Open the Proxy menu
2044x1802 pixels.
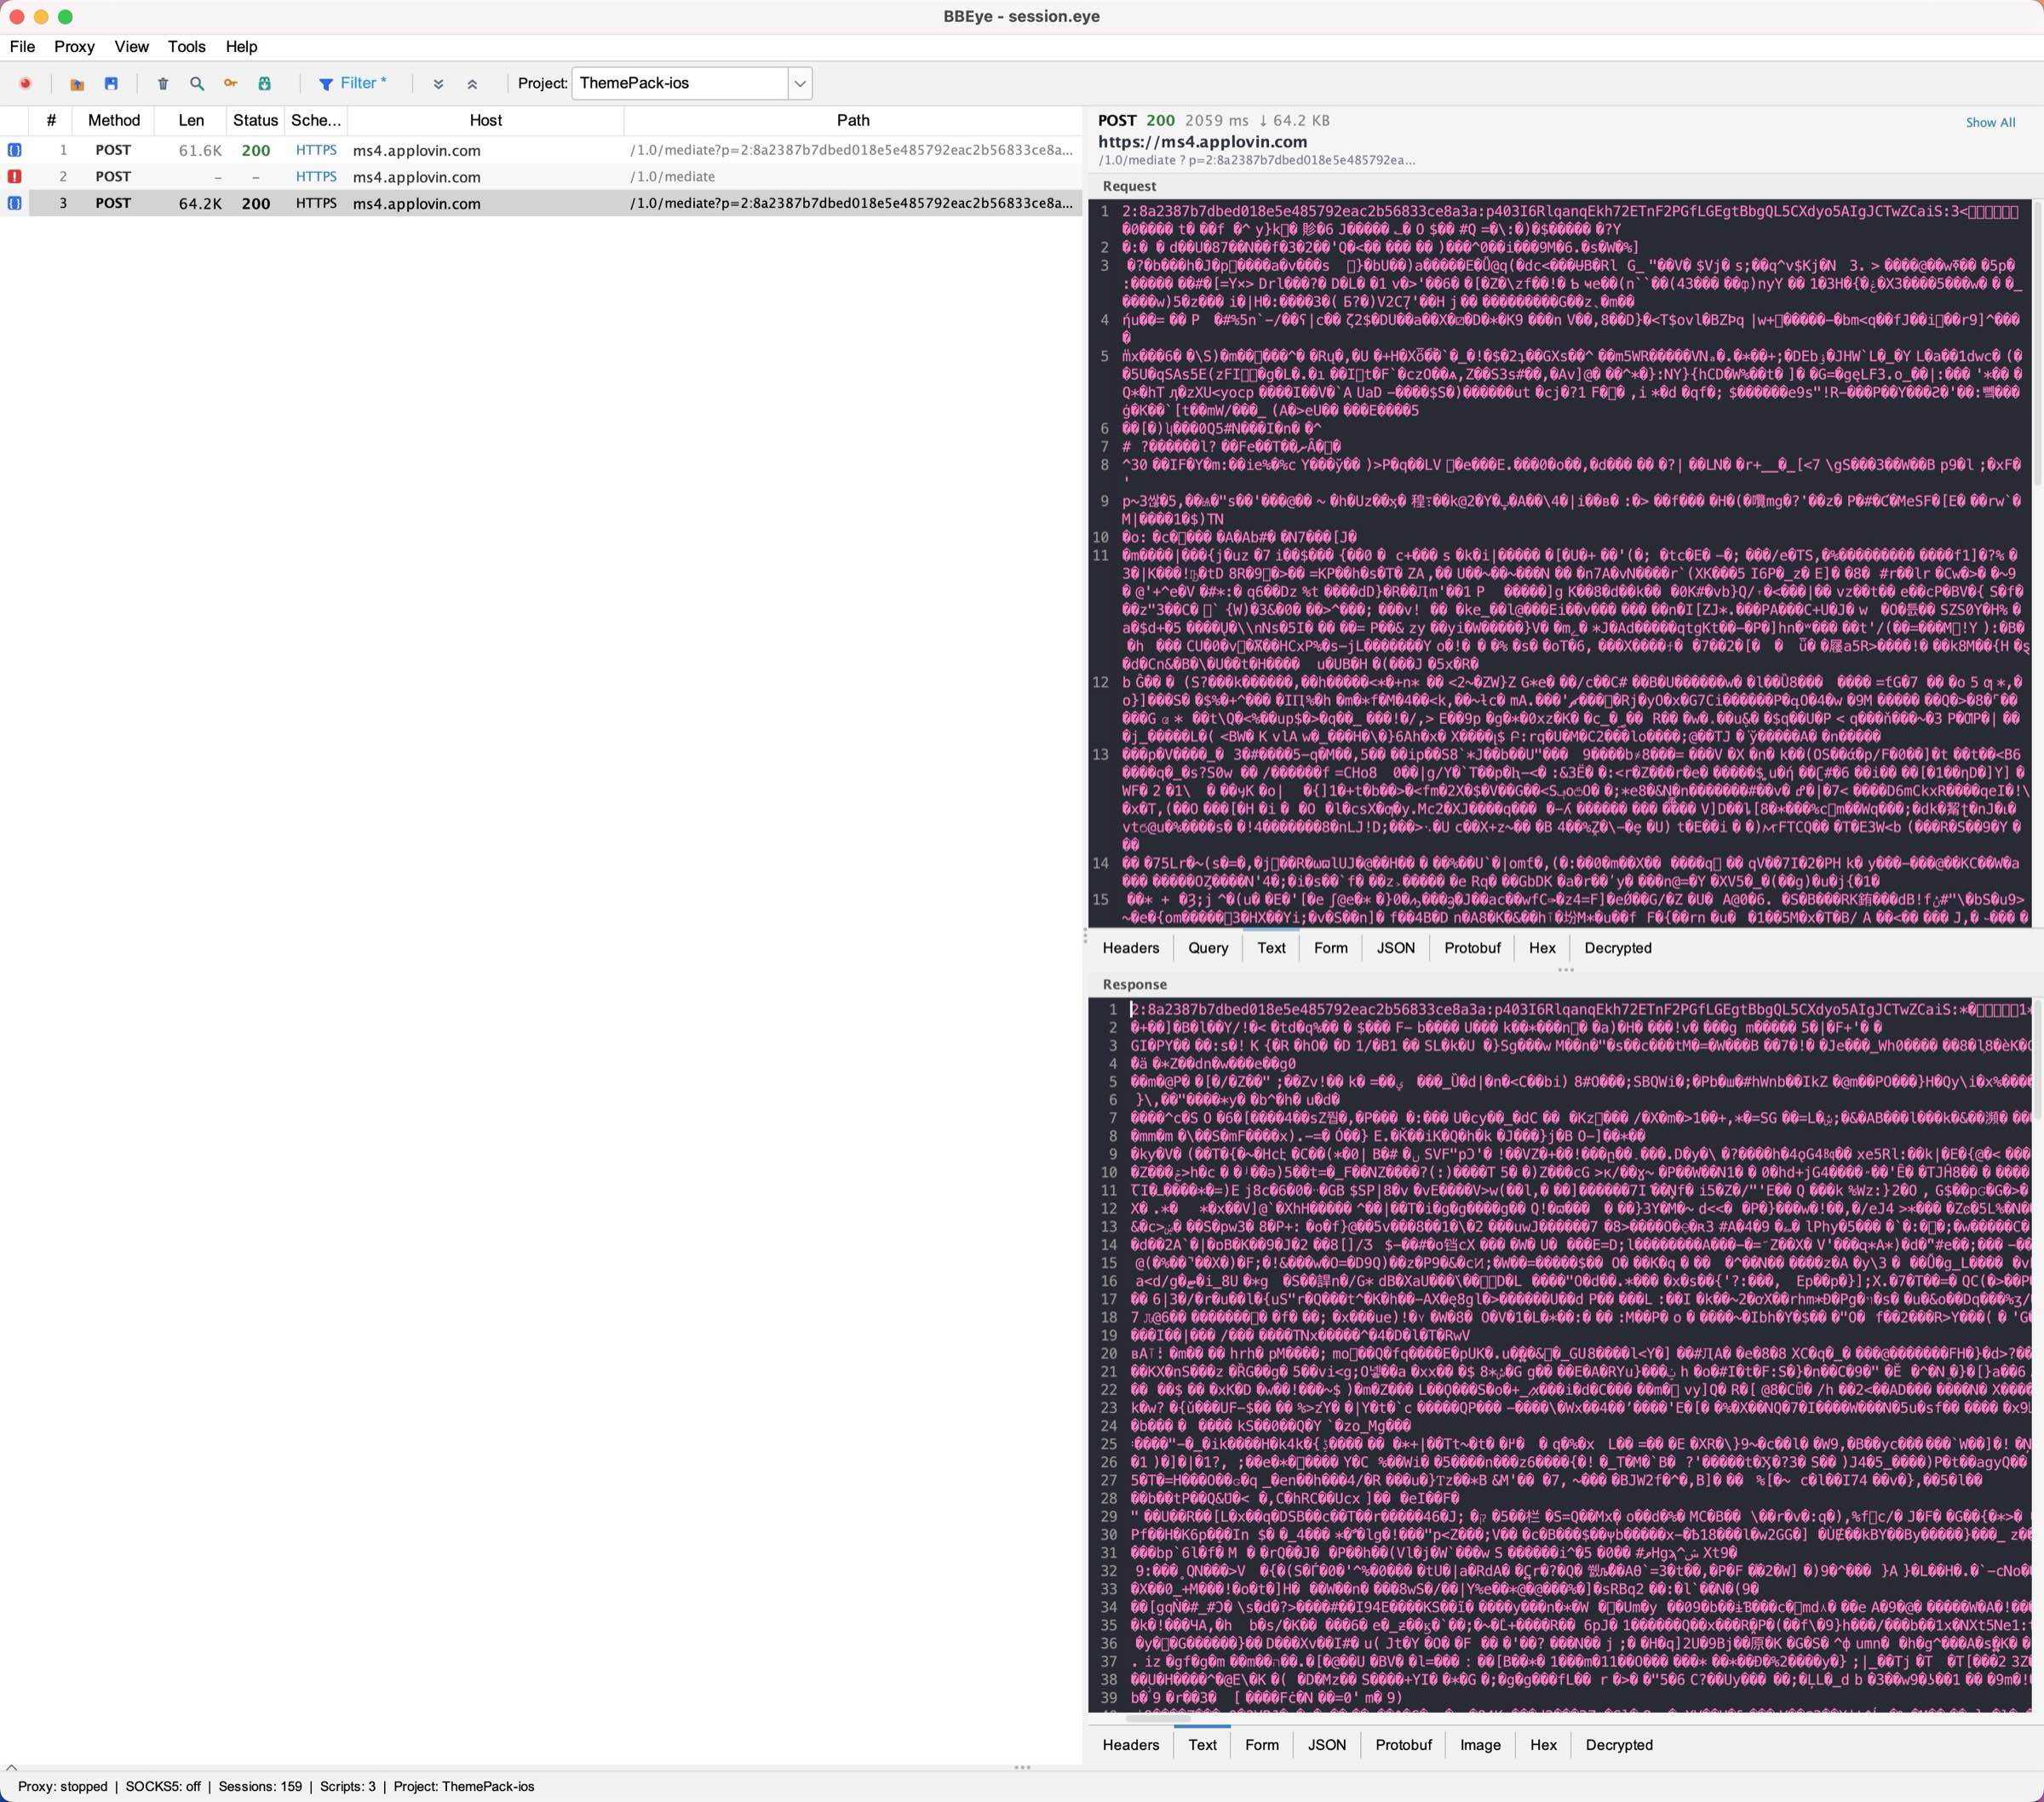73,47
